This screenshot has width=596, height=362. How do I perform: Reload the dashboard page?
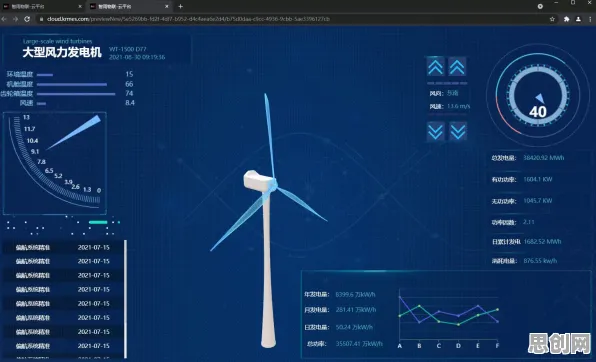(27, 19)
